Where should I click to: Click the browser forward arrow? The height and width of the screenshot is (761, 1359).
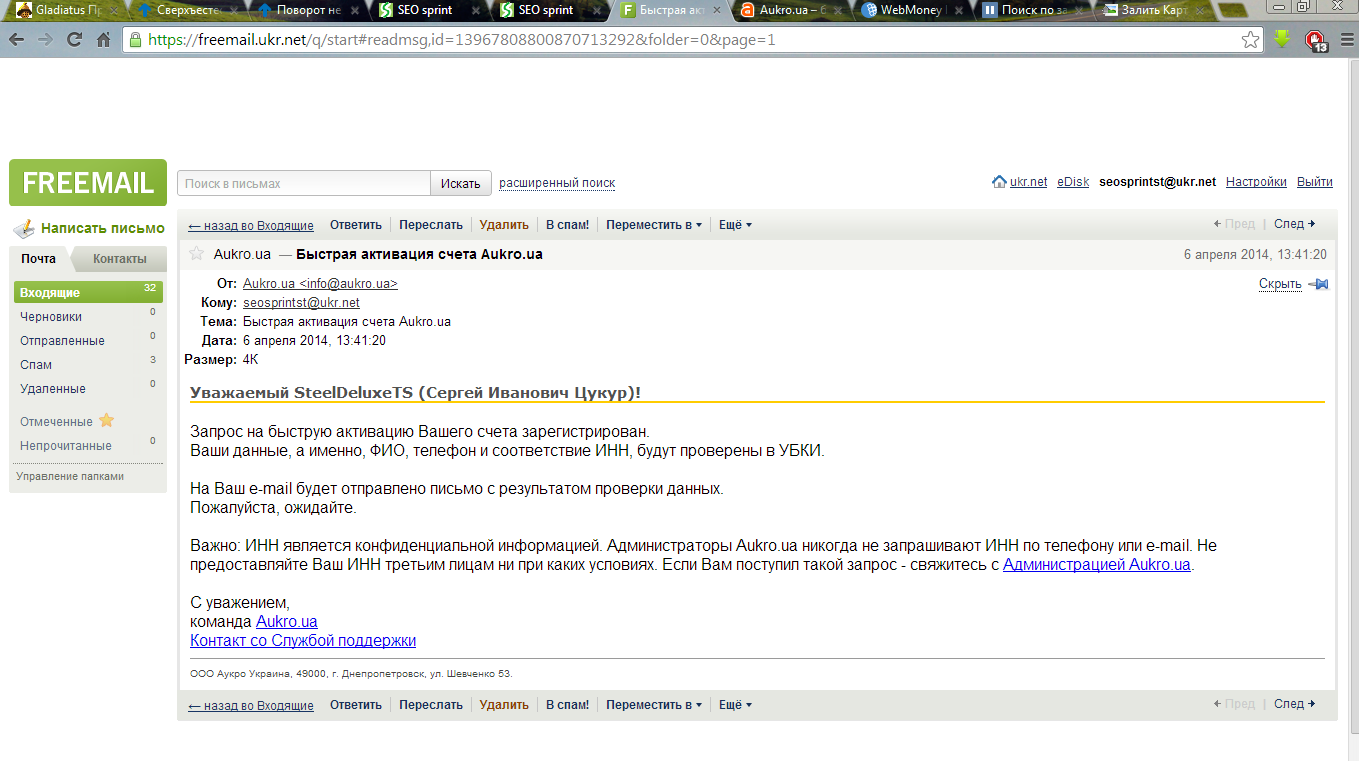tap(45, 41)
